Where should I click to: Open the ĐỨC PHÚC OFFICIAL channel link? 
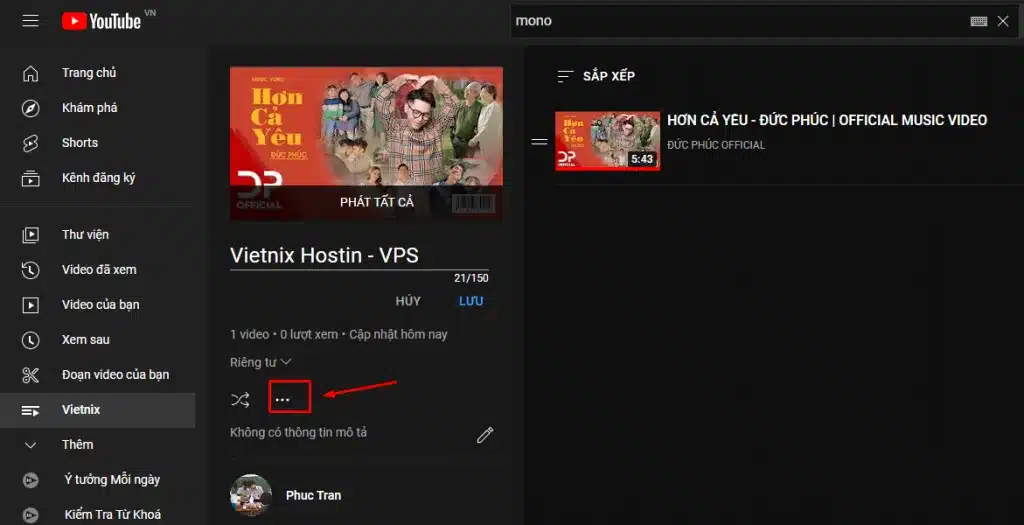click(x=716, y=145)
